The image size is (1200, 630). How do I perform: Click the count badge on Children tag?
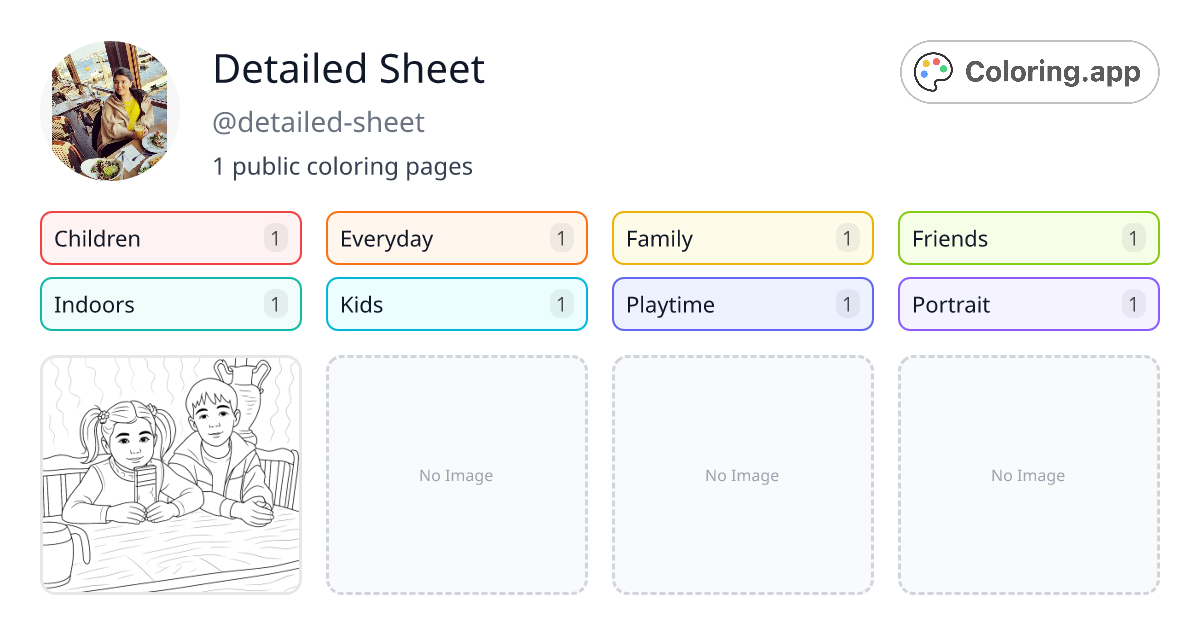click(x=275, y=238)
